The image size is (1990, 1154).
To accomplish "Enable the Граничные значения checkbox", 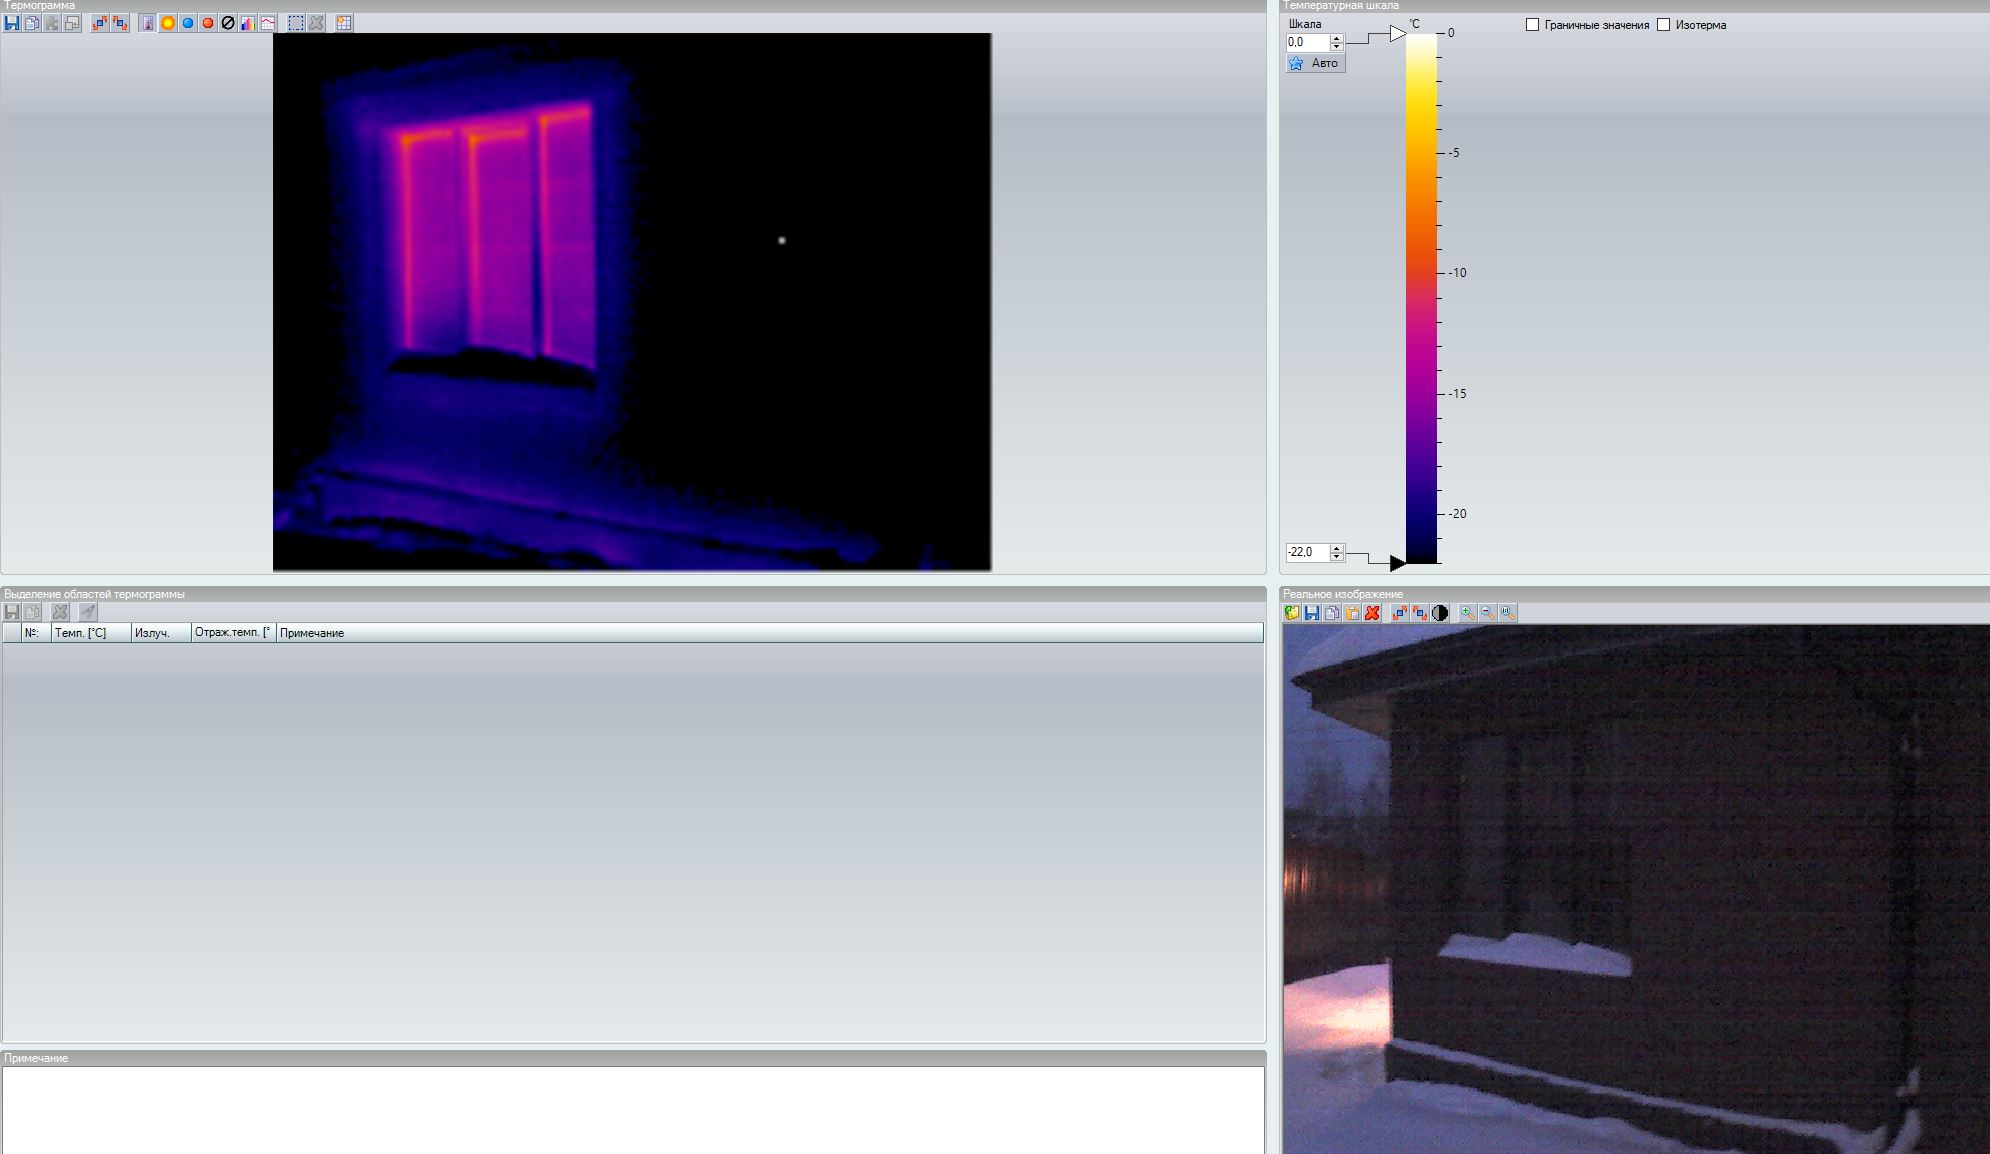I will click(1532, 25).
